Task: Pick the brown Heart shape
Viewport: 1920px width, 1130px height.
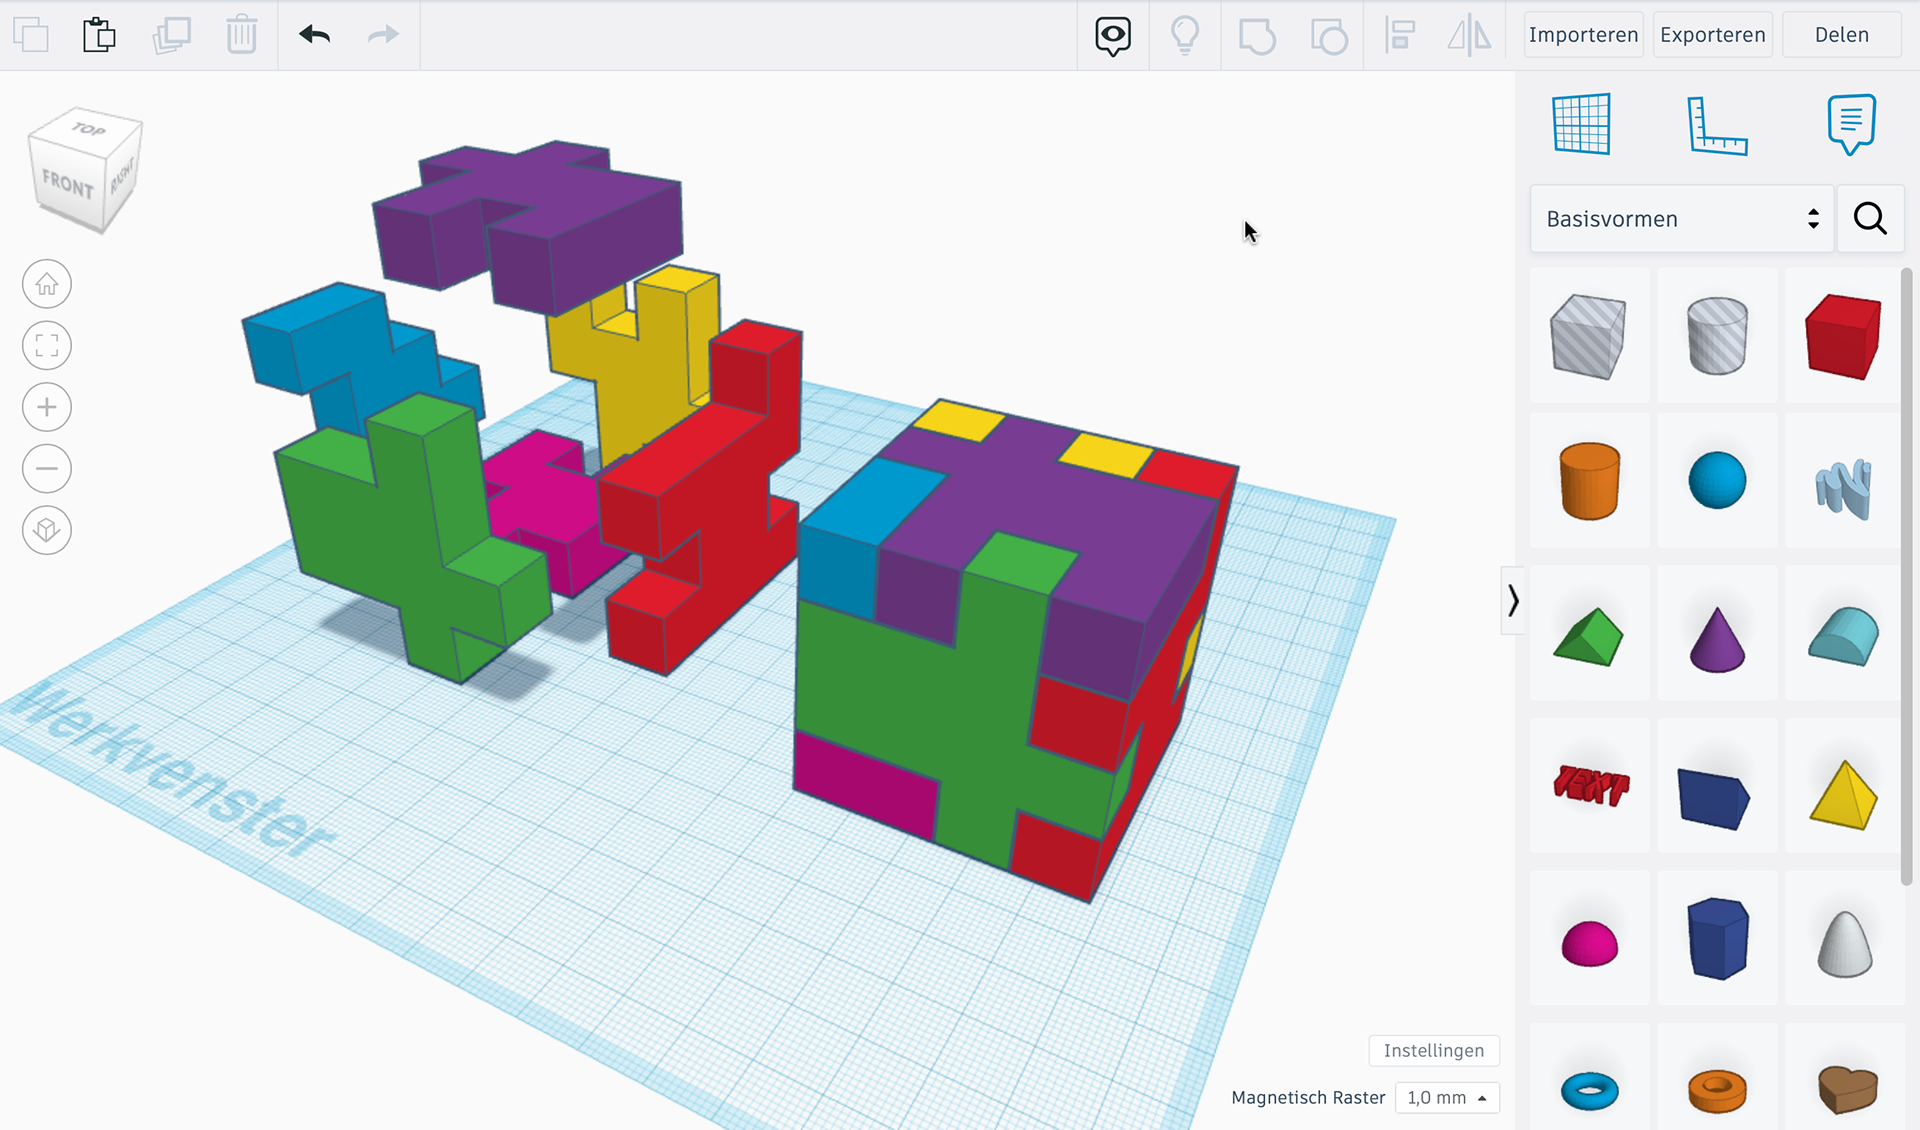Action: 1847,1090
